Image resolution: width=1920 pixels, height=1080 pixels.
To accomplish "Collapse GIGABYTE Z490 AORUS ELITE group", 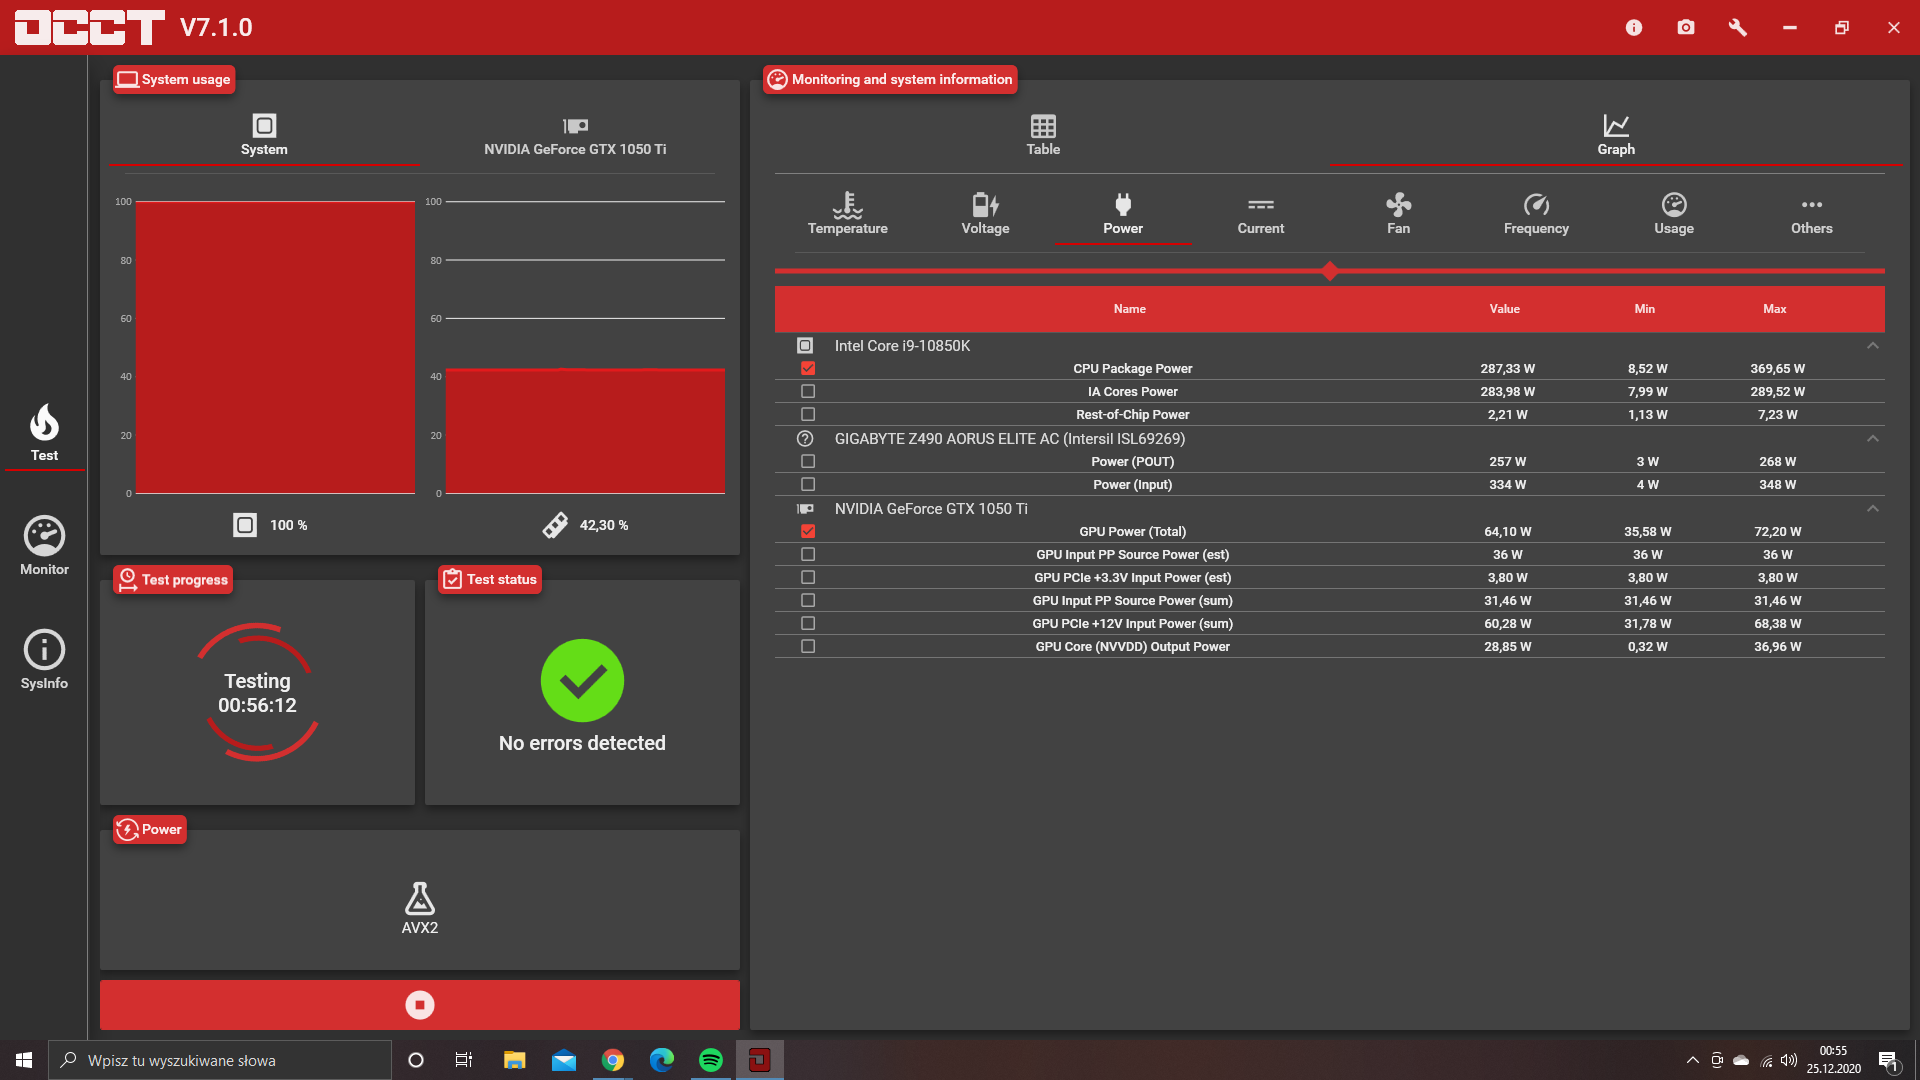I will click(1872, 439).
